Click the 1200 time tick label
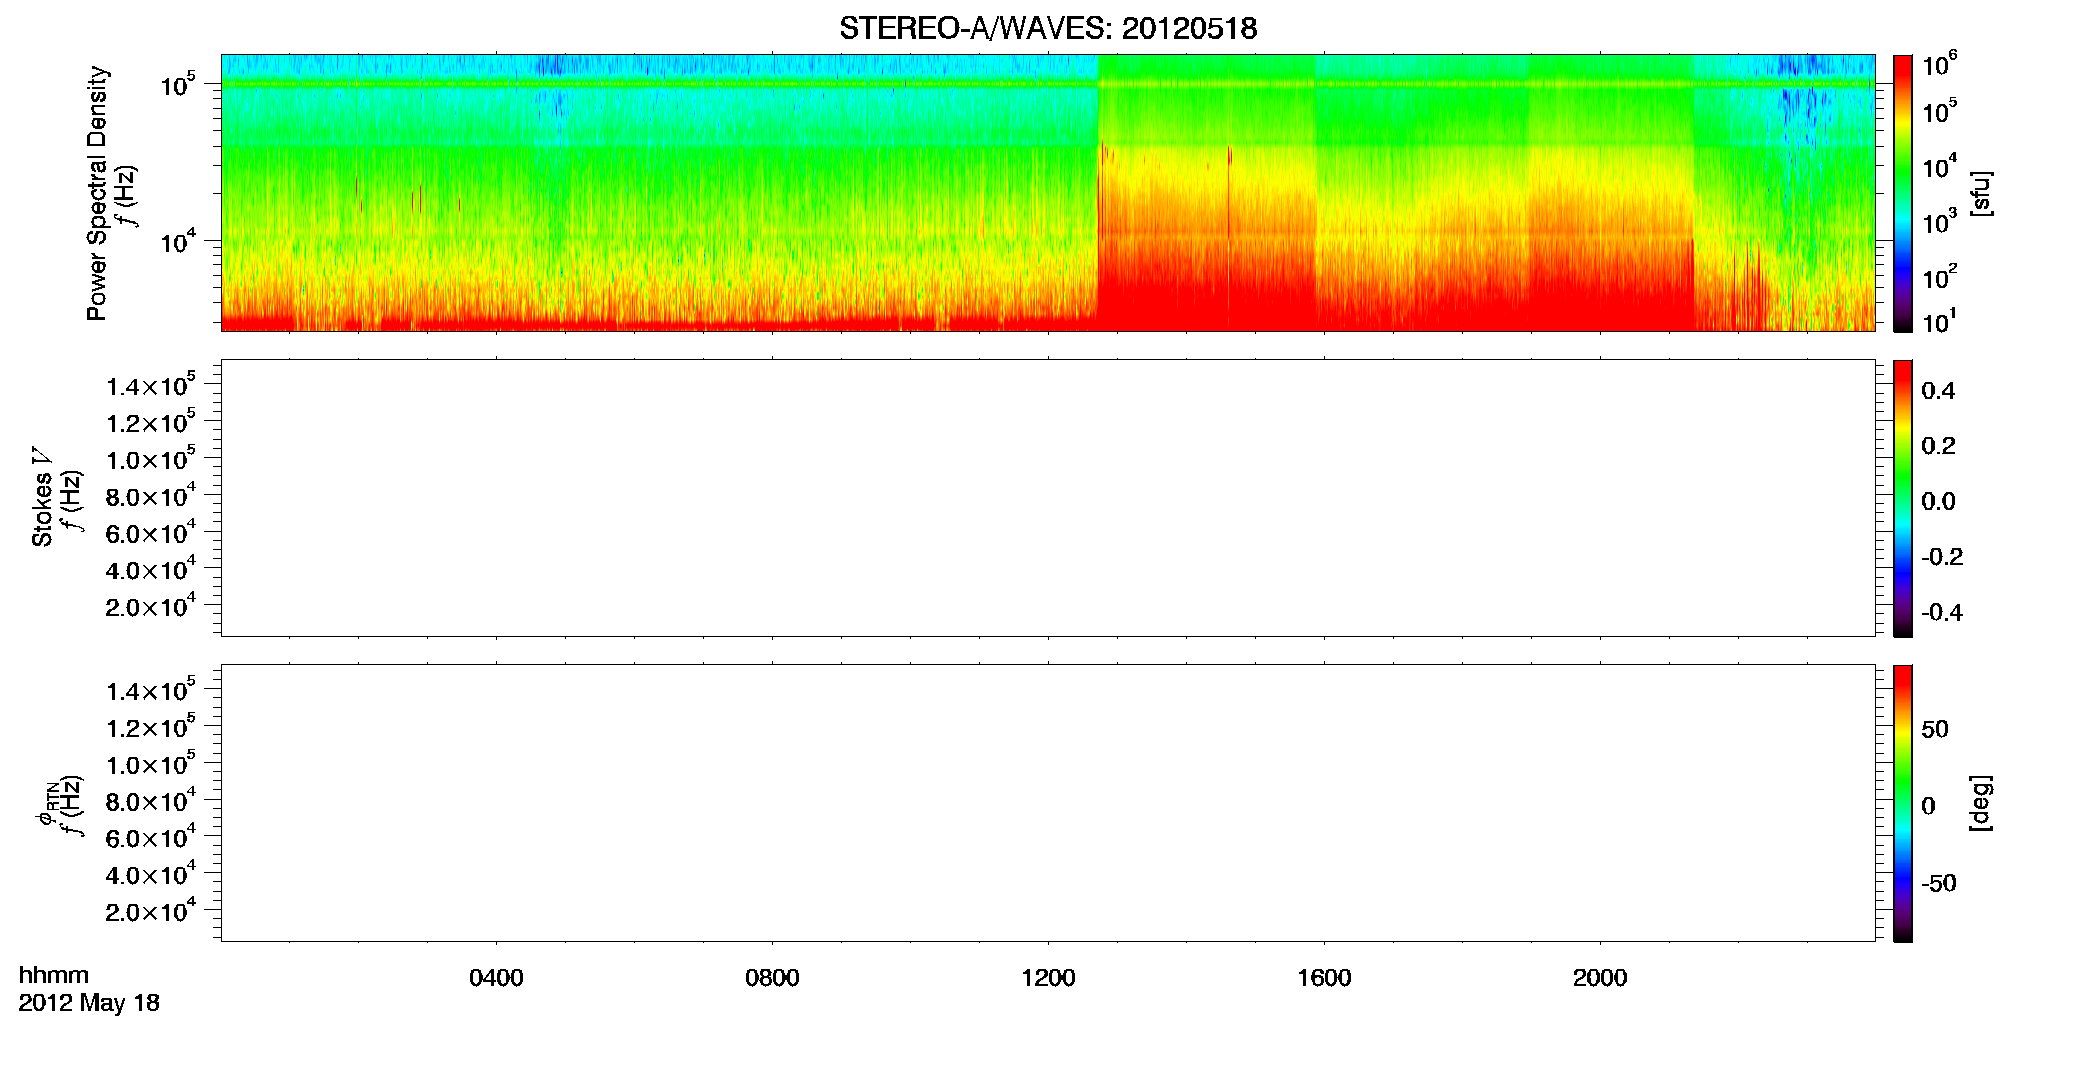The image size is (2096, 1080). pos(1048,978)
